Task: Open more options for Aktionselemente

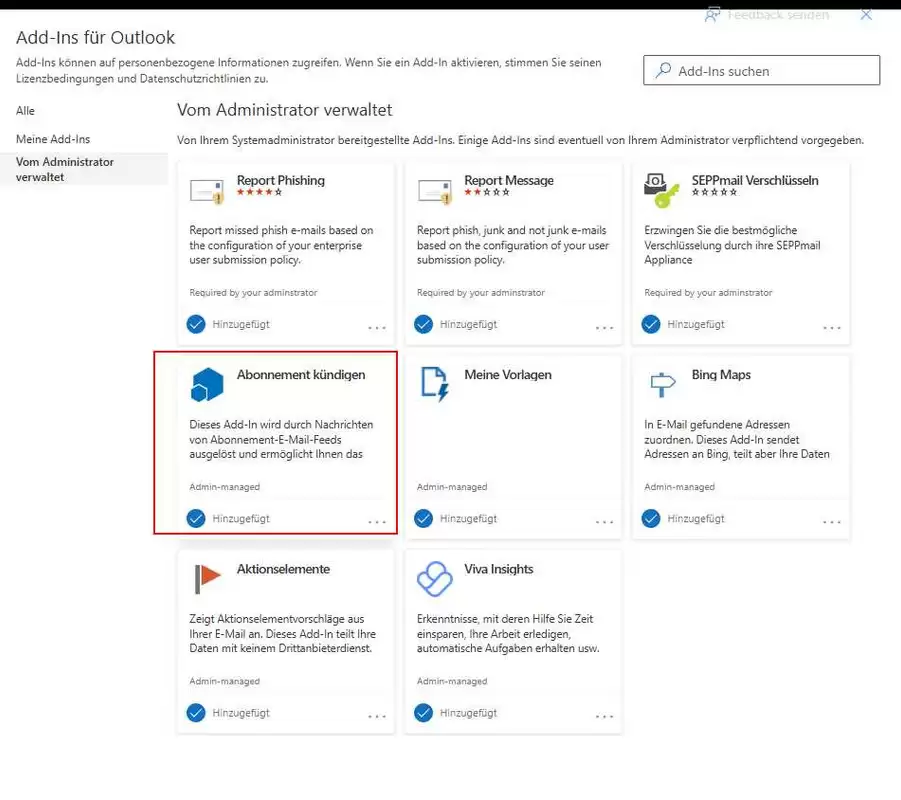Action: click(377, 716)
